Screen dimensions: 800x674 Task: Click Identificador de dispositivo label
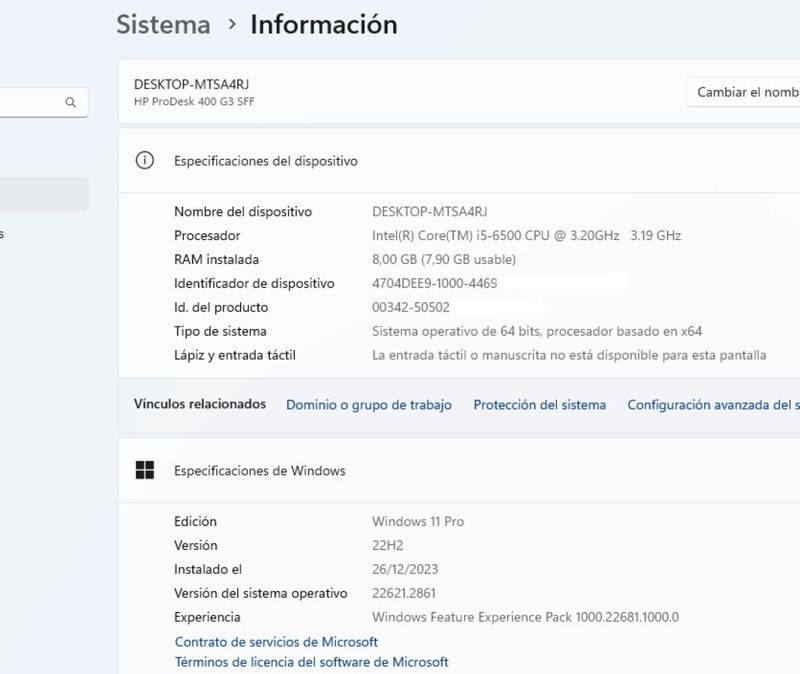pyautogui.click(x=254, y=283)
